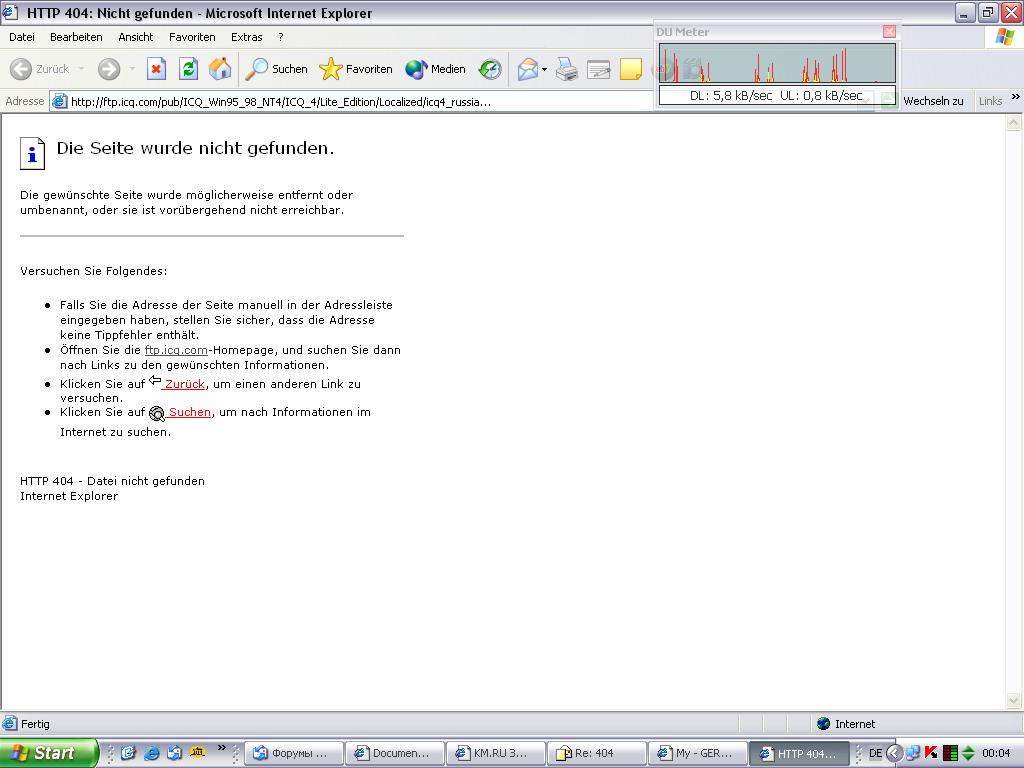
Task: Open the ? help menu
Action: [281, 37]
